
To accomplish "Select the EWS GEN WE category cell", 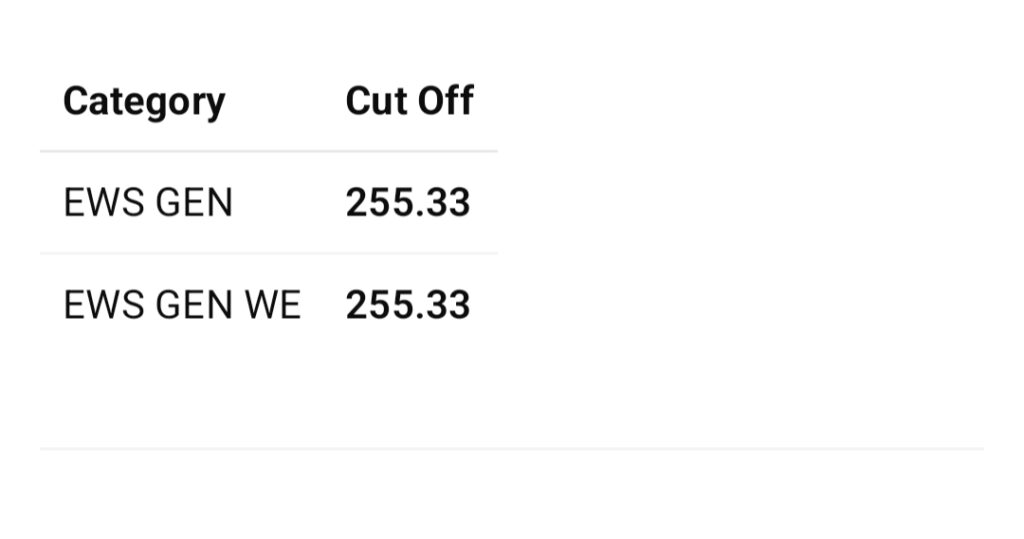I will pos(182,305).
